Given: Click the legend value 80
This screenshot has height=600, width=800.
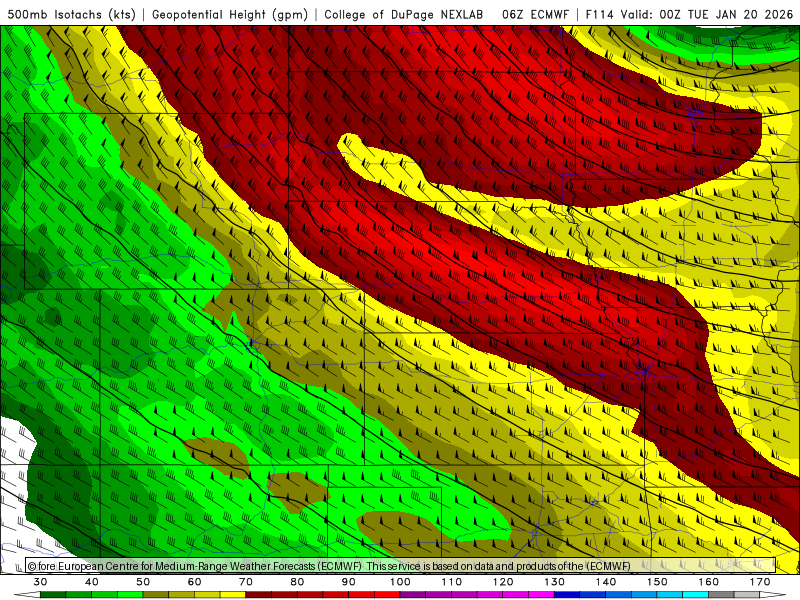Looking at the screenshot, I should [x=297, y=582].
